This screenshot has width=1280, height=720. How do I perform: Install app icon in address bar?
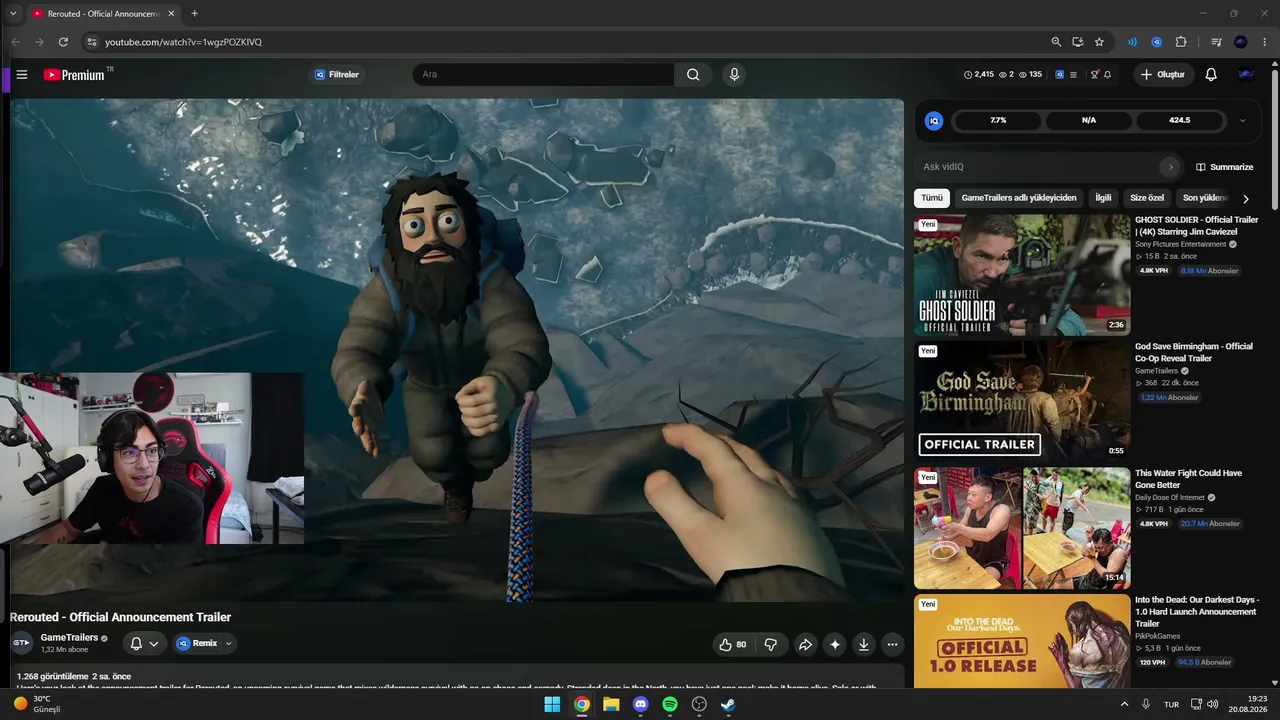click(1078, 42)
